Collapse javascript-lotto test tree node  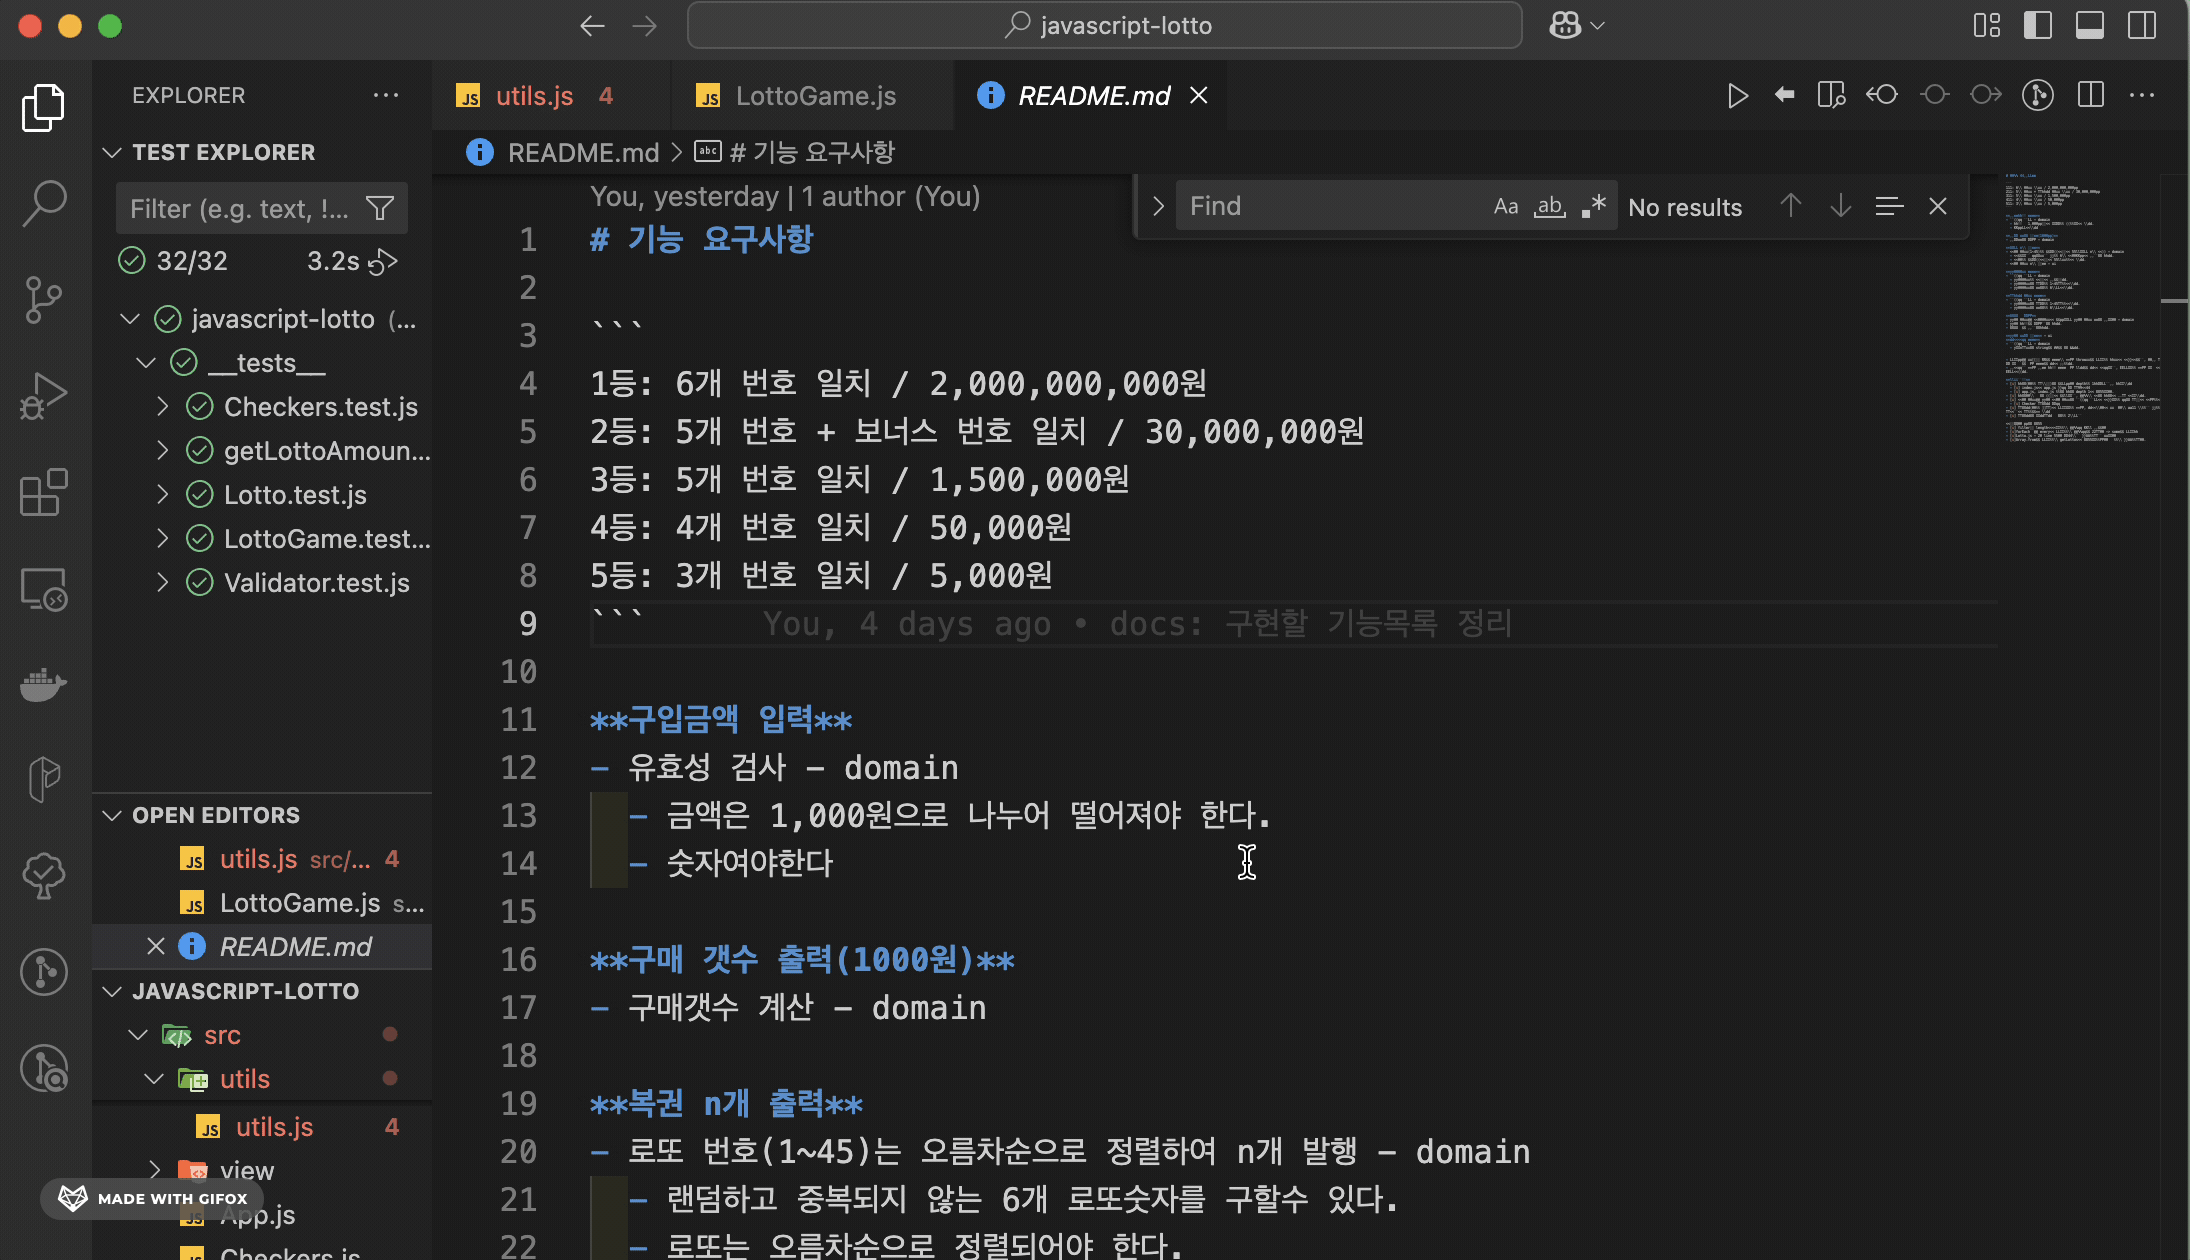click(x=129, y=319)
